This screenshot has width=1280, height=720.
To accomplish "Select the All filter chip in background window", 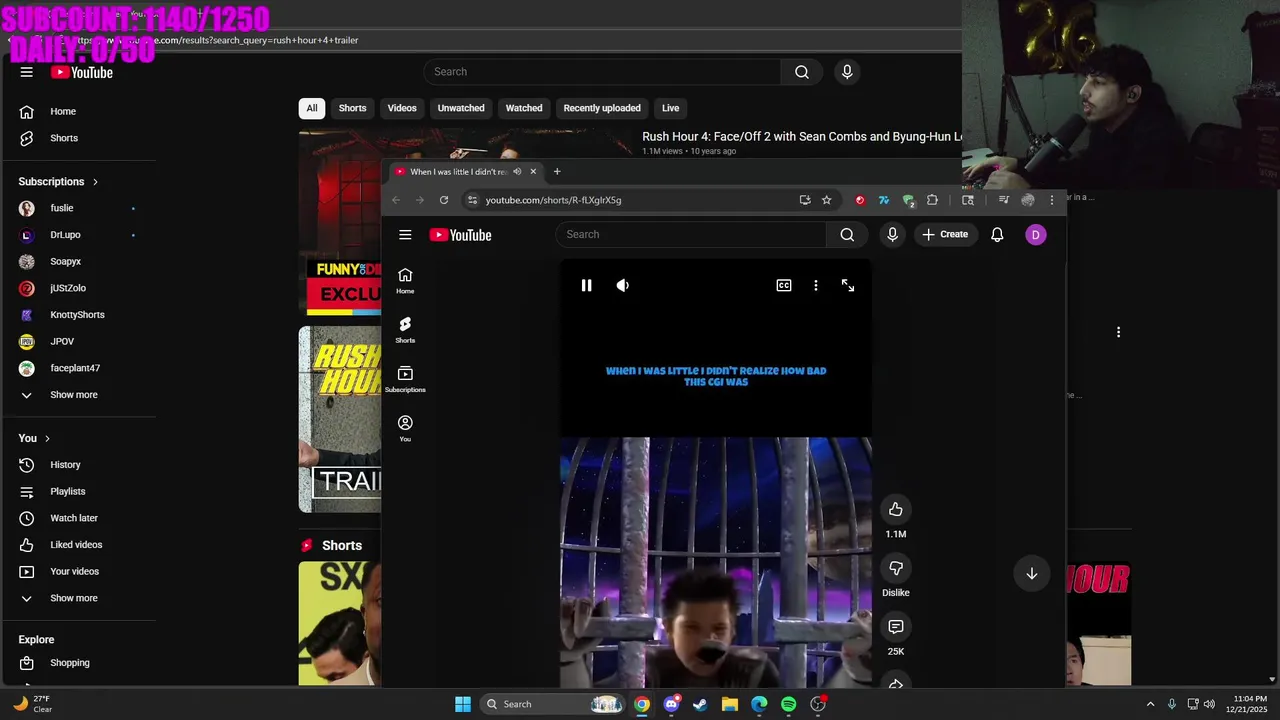I will coord(312,108).
